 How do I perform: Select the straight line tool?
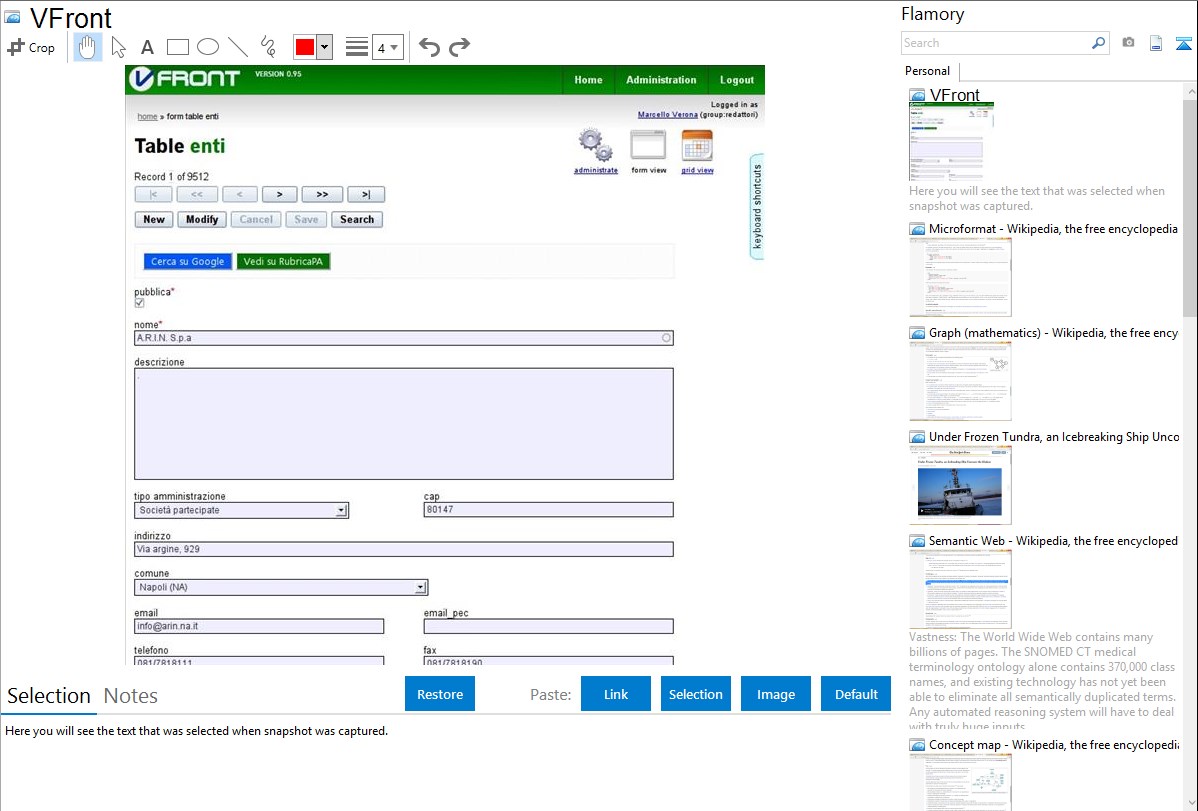click(x=238, y=47)
